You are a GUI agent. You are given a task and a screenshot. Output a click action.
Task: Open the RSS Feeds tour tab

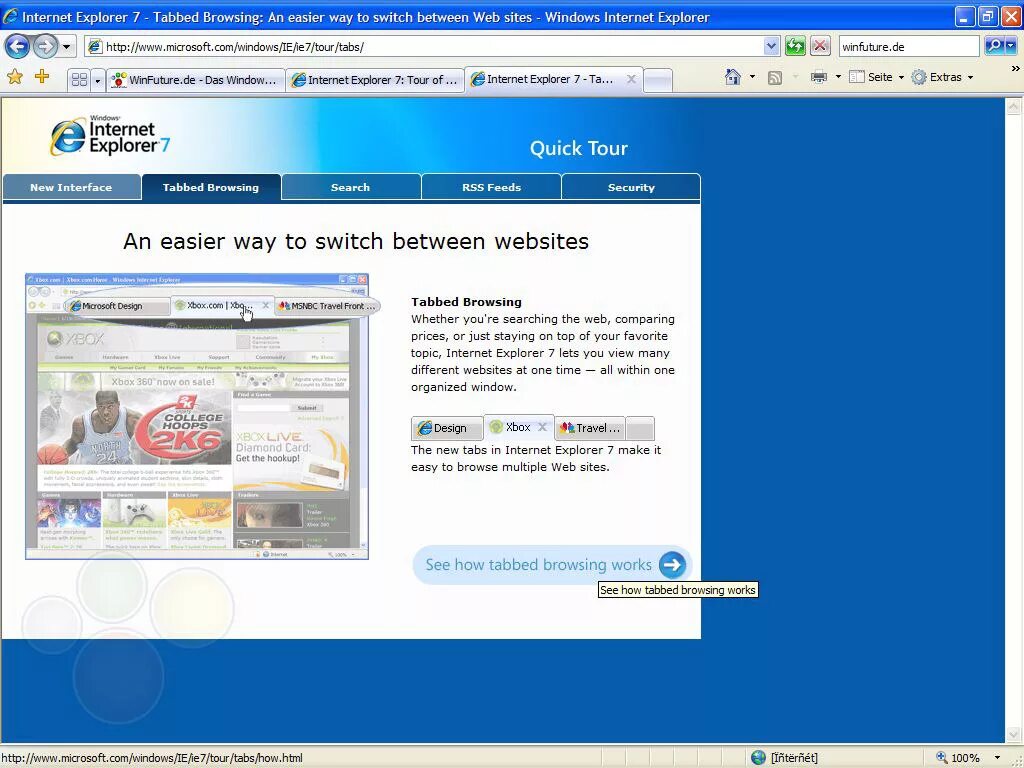point(492,187)
